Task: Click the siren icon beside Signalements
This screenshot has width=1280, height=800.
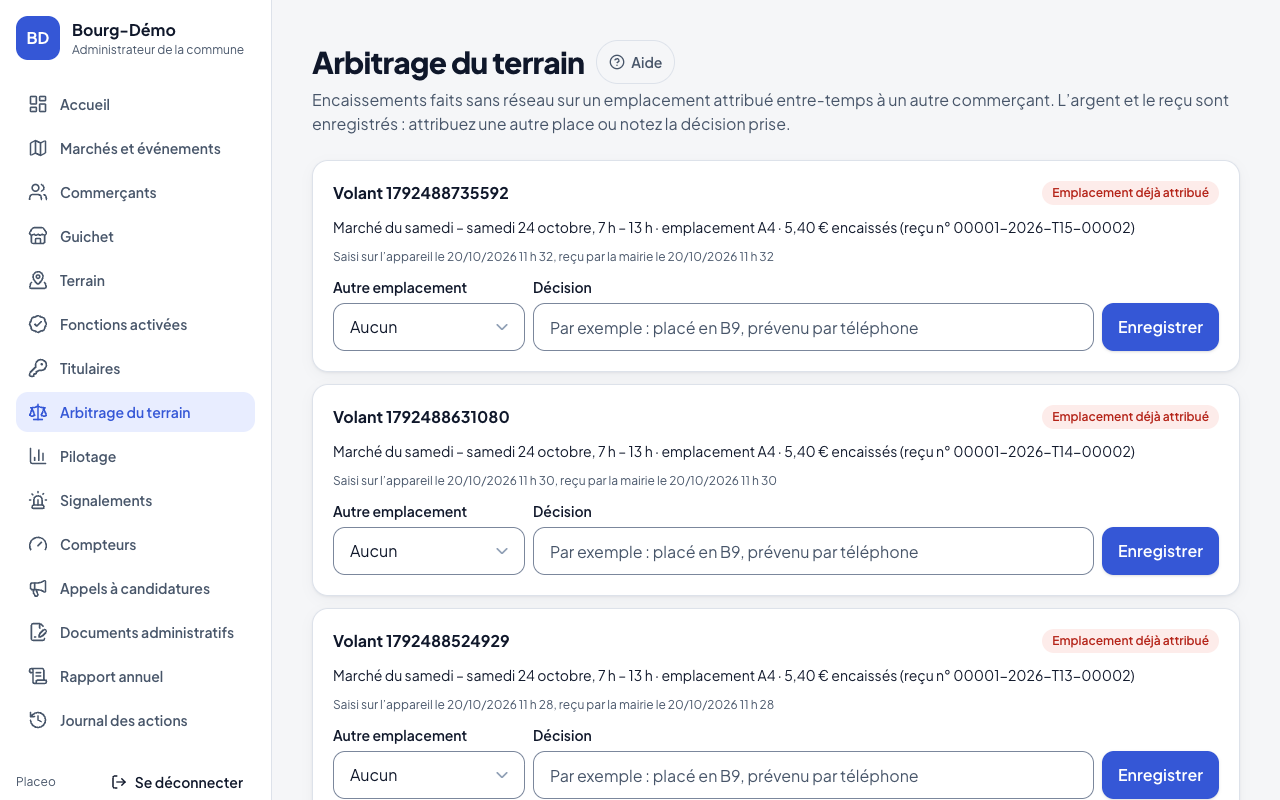Action: coord(38,500)
